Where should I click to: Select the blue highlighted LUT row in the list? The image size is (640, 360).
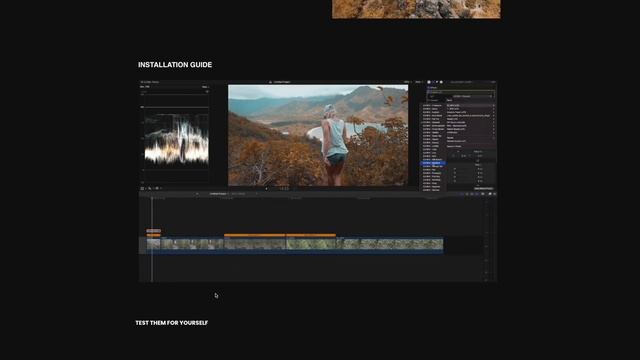tap(433, 163)
